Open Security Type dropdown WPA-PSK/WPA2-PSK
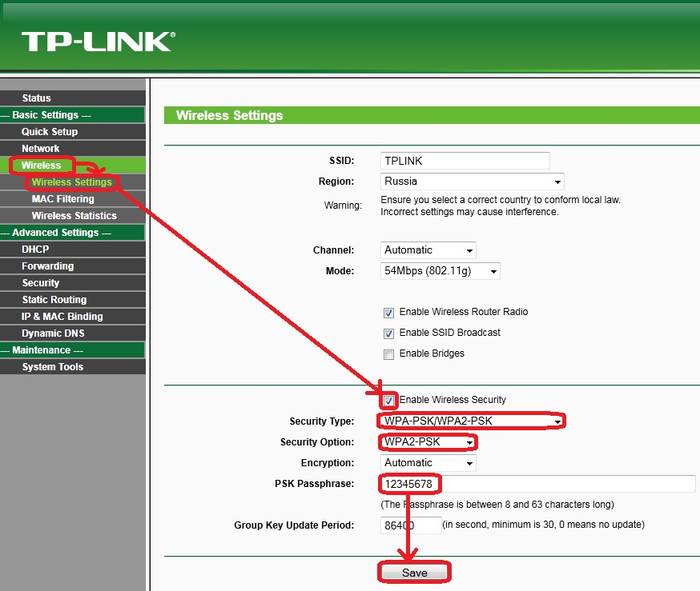 pyautogui.click(x=472, y=421)
